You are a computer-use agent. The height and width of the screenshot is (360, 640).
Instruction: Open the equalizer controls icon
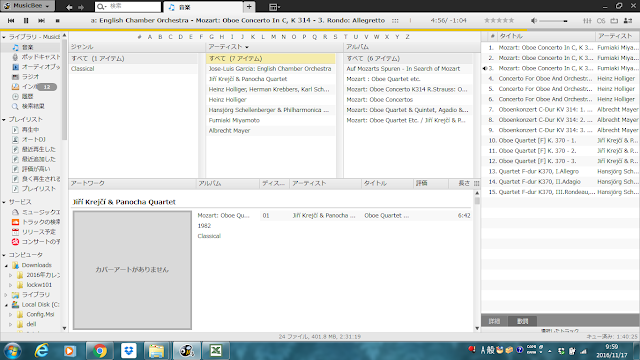click(587, 20)
